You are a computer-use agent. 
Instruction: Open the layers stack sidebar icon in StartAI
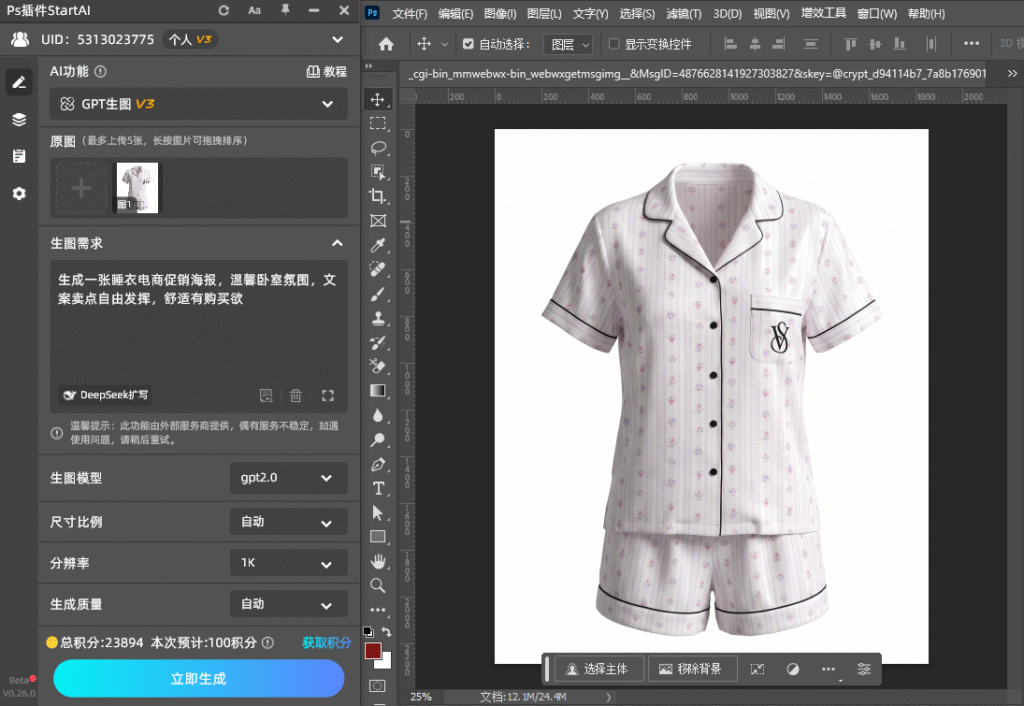19,120
